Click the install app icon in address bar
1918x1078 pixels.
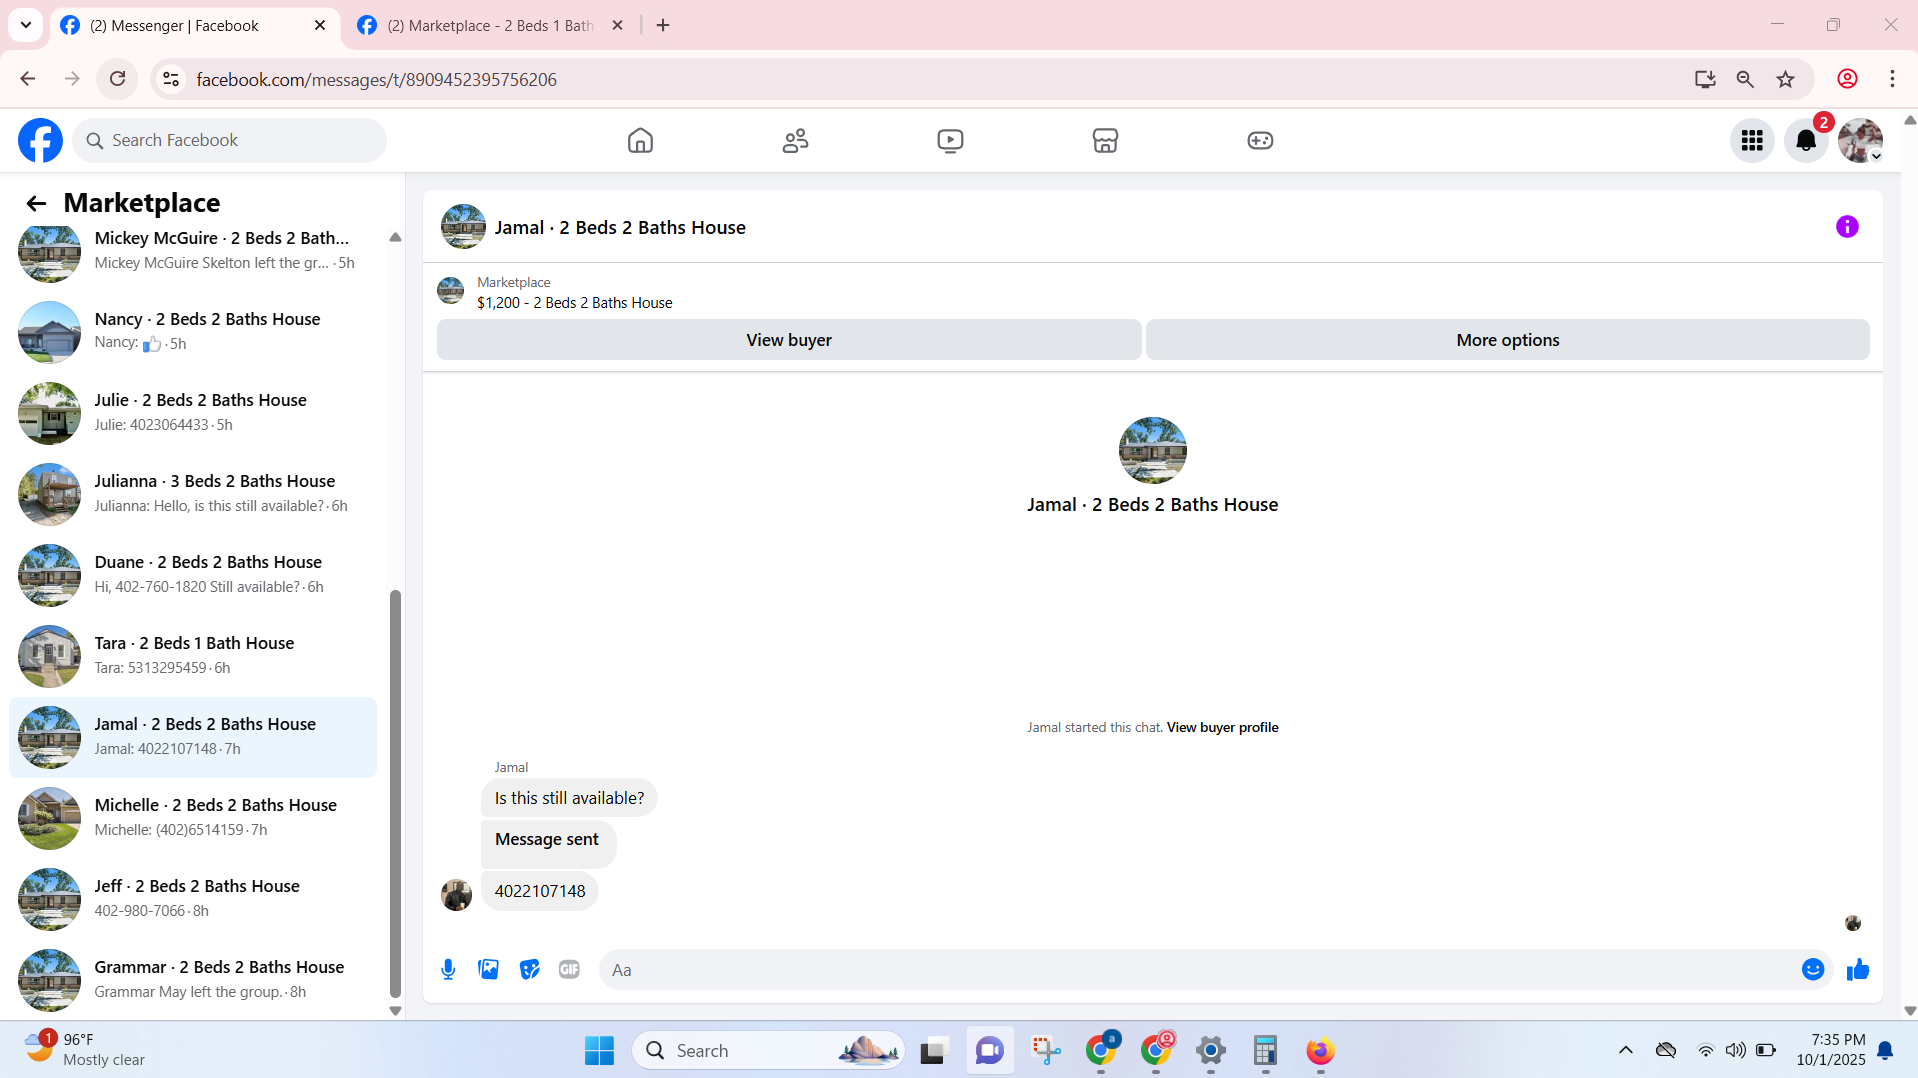[x=1705, y=79]
